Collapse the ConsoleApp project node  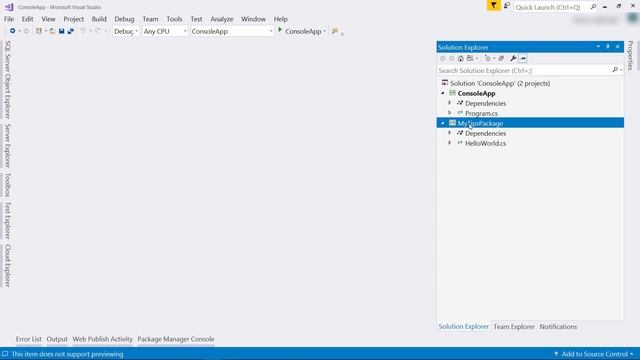pyautogui.click(x=442, y=93)
